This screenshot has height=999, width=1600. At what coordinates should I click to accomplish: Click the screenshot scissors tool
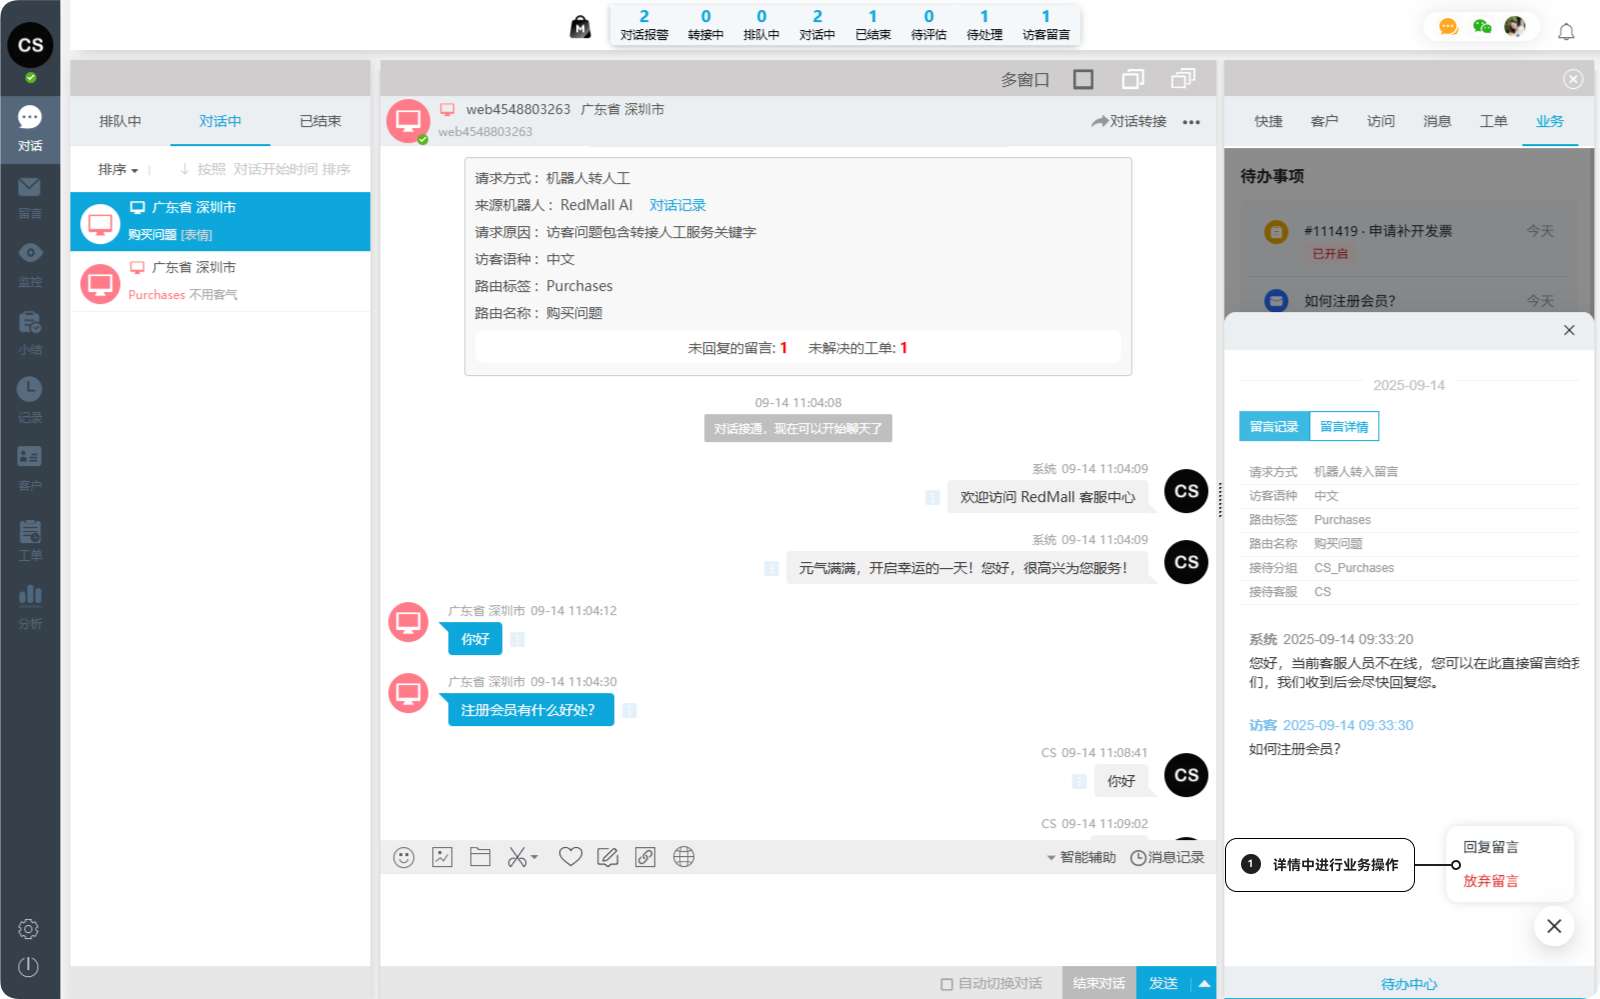[517, 857]
